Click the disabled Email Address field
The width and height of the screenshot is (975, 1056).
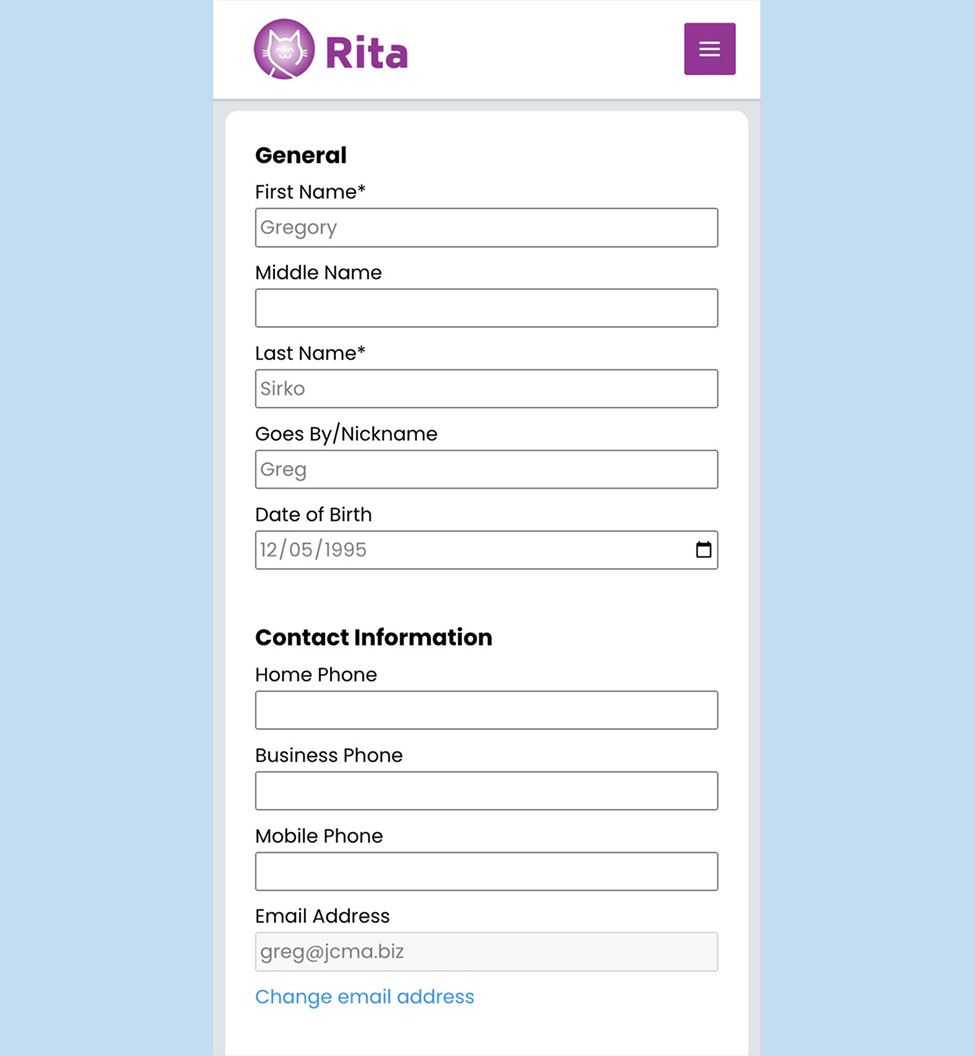[x=486, y=952]
